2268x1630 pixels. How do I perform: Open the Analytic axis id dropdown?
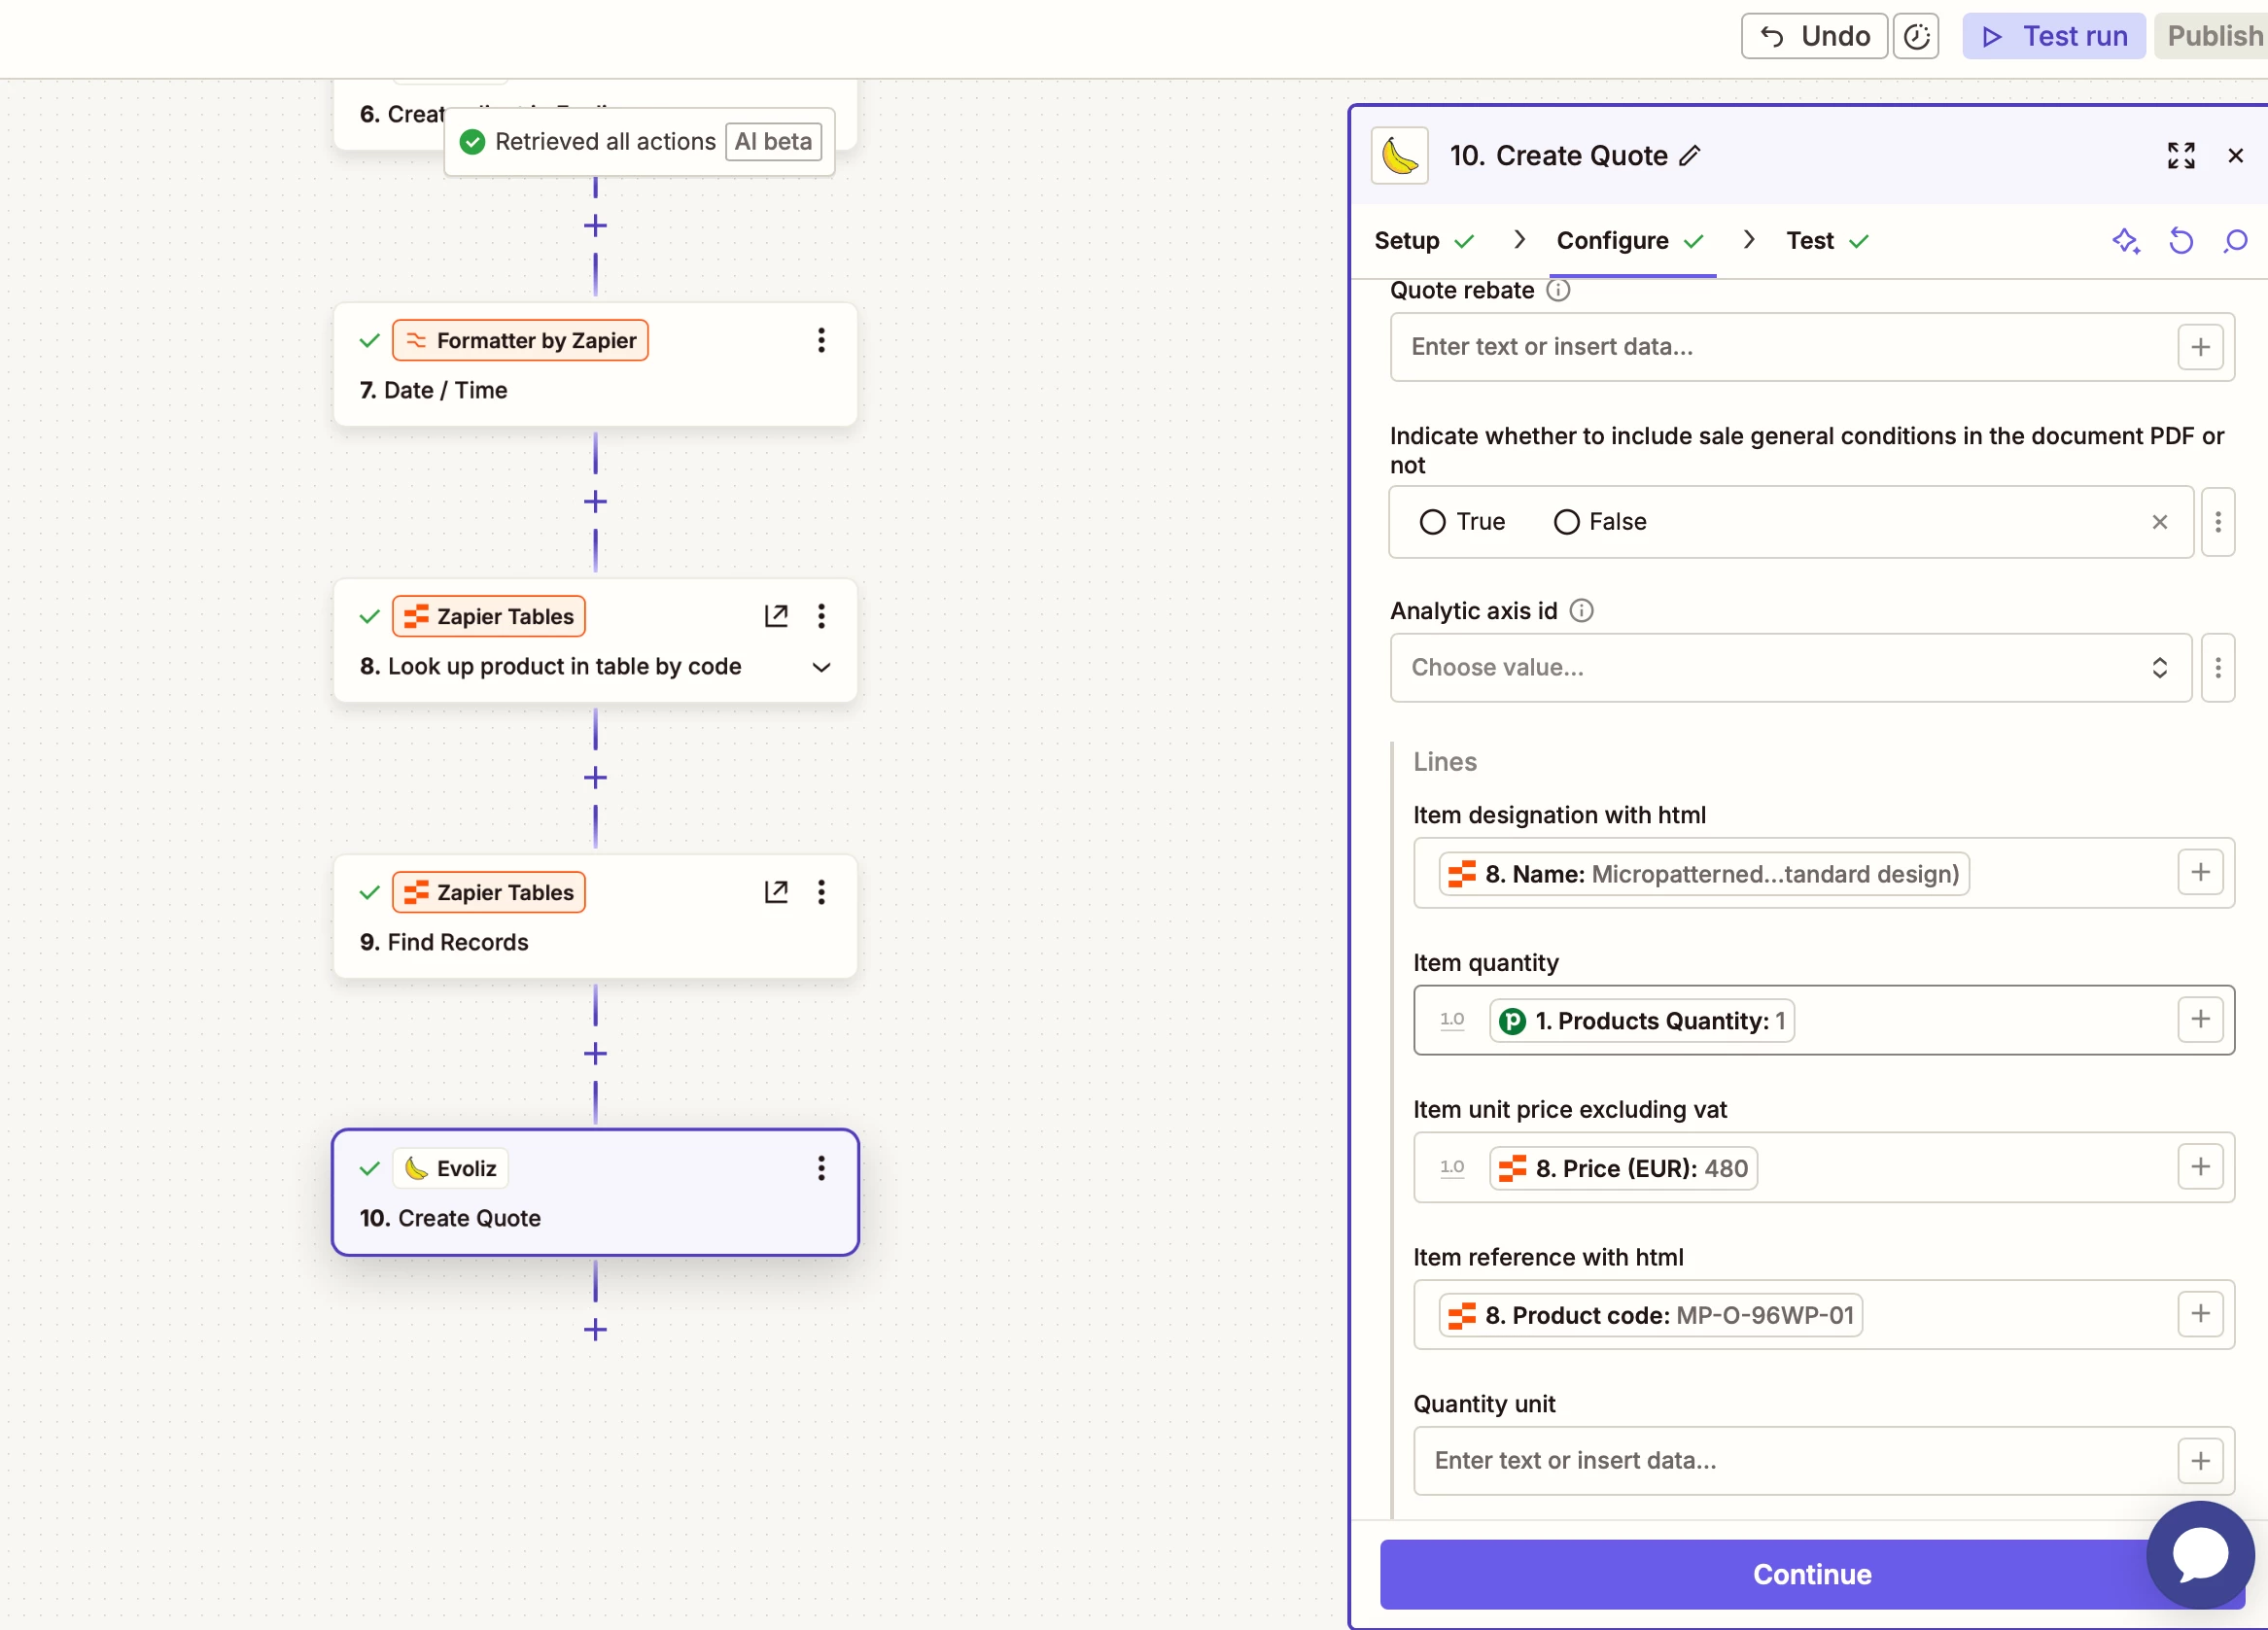pyautogui.click(x=1790, y=668)
